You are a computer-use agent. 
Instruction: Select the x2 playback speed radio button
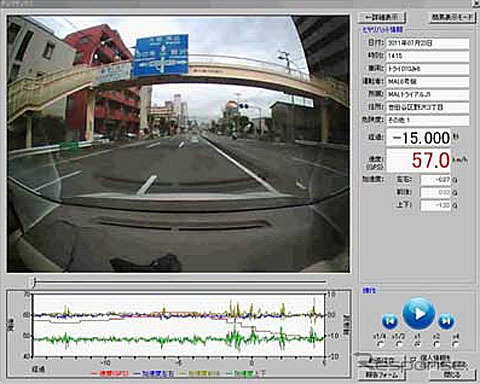coord(437,344)
